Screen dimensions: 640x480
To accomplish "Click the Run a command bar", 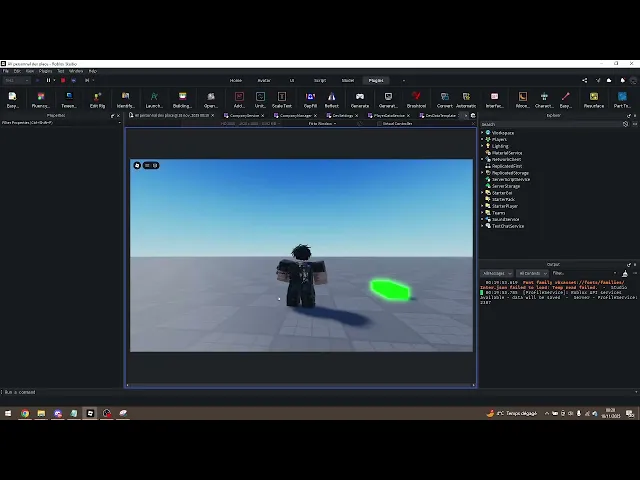I will pos(318,392).
